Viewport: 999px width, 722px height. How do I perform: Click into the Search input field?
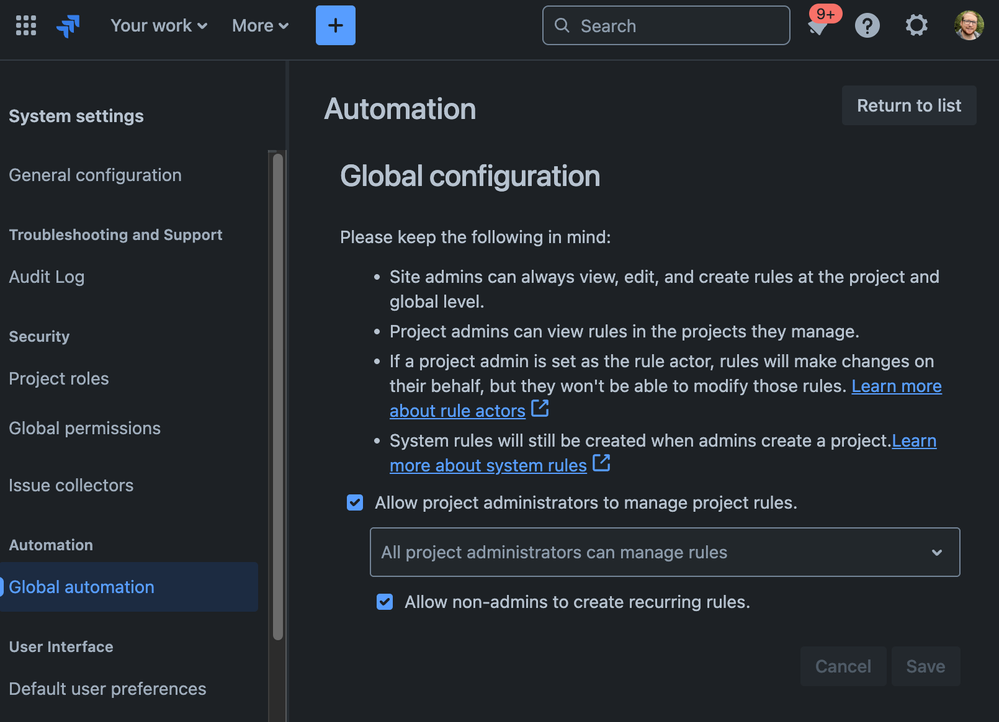pyautogui.click(x=666, y=25)
